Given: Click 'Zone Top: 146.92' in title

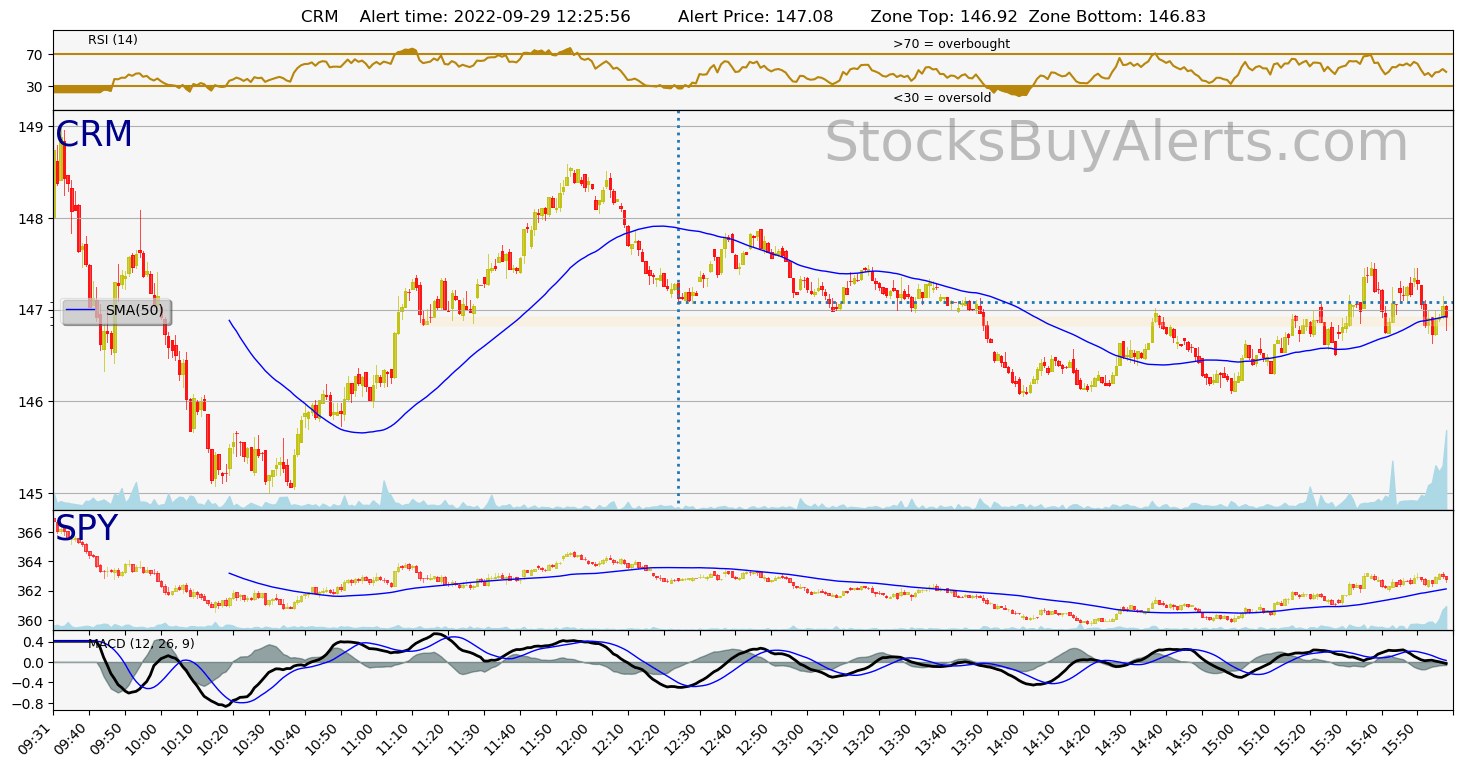Looking at the screenshot, I should click(x=944, y=16).
